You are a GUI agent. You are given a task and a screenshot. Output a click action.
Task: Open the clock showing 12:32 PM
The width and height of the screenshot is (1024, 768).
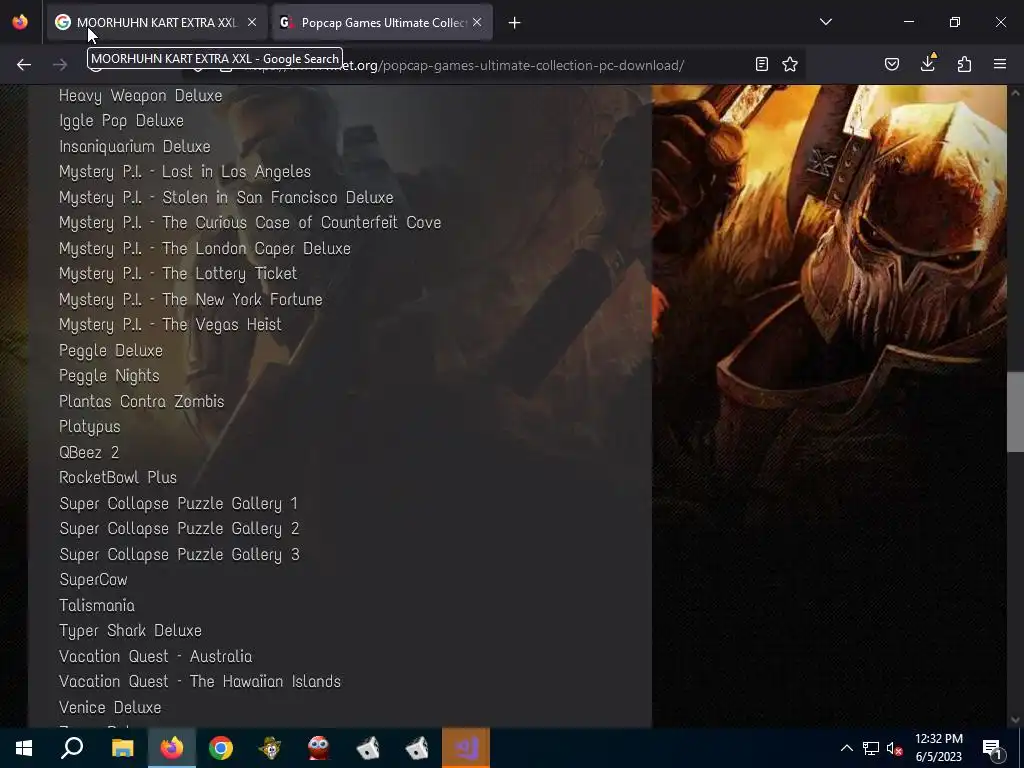(938, 748)
